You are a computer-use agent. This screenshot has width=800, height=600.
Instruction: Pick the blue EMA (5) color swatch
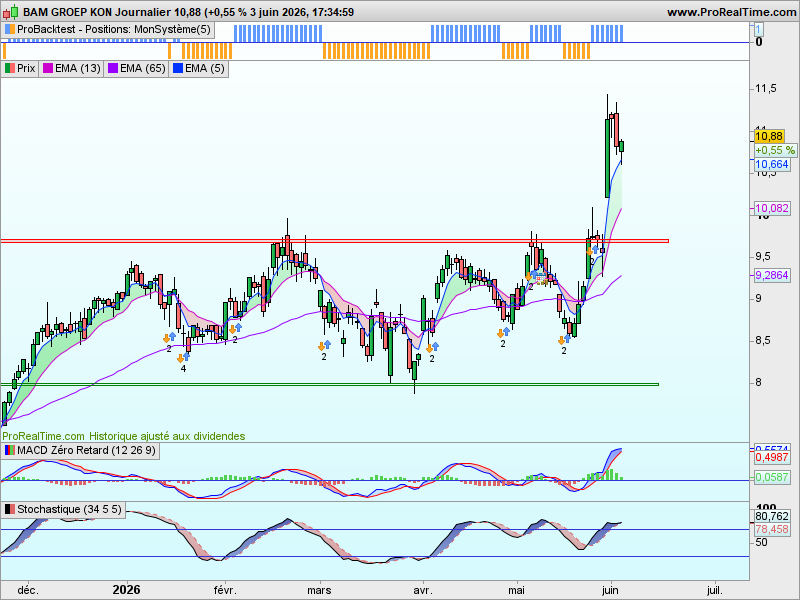tap(178, 68)
